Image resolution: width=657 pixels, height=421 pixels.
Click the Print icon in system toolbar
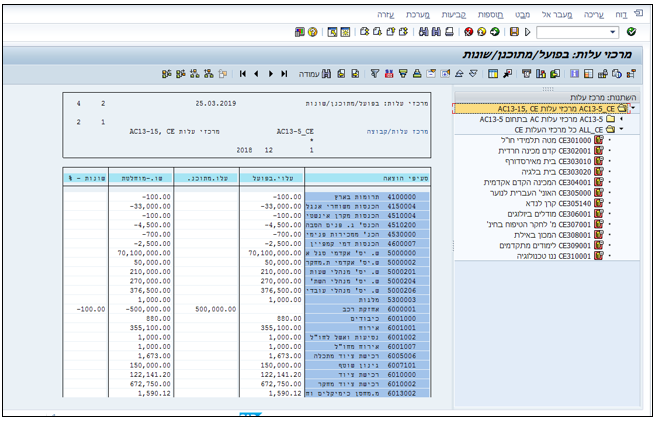(450, 32)
